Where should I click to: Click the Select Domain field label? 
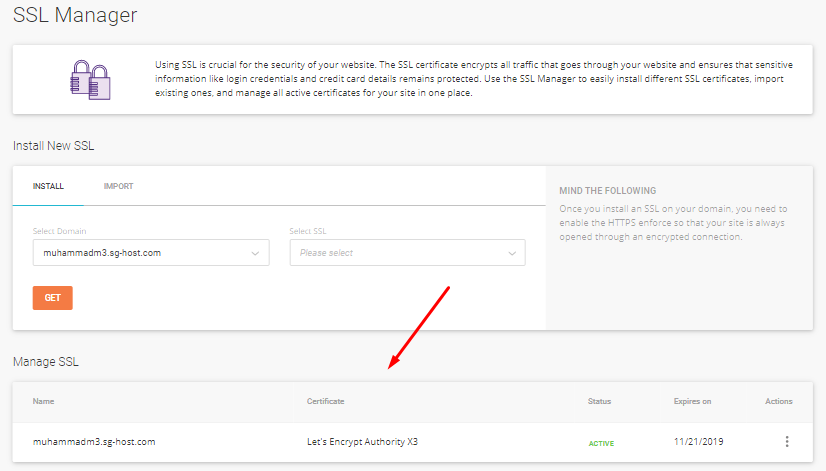[x=60, y=231]
